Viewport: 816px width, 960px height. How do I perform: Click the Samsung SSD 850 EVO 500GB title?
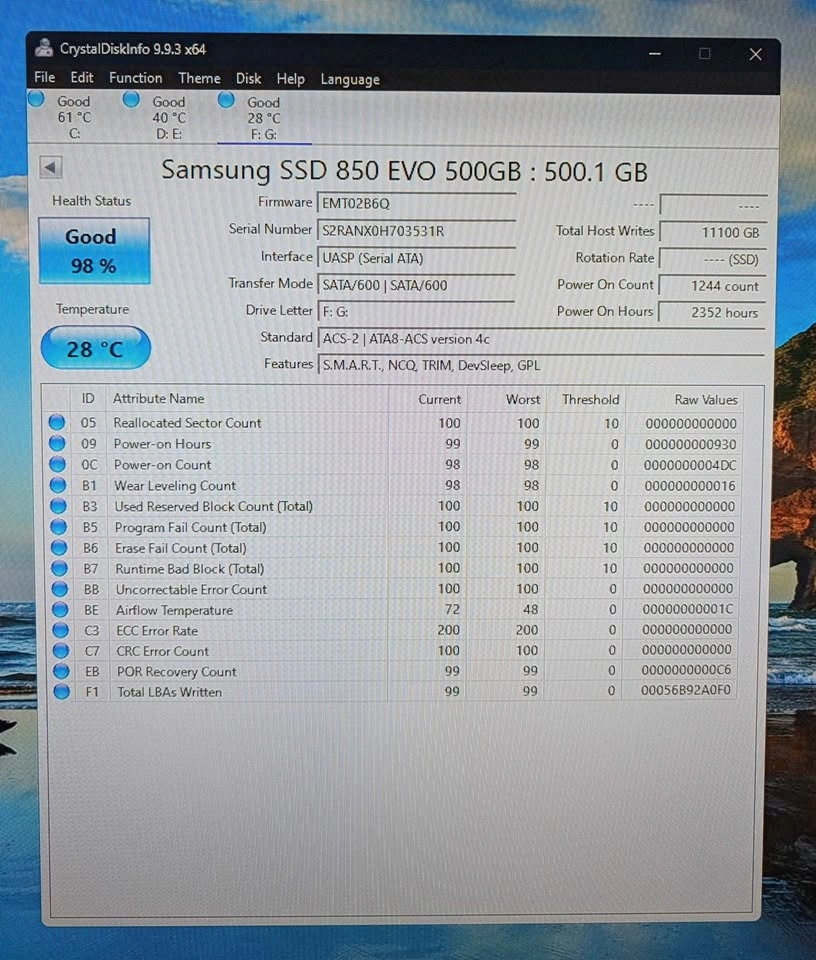point(404,171)
